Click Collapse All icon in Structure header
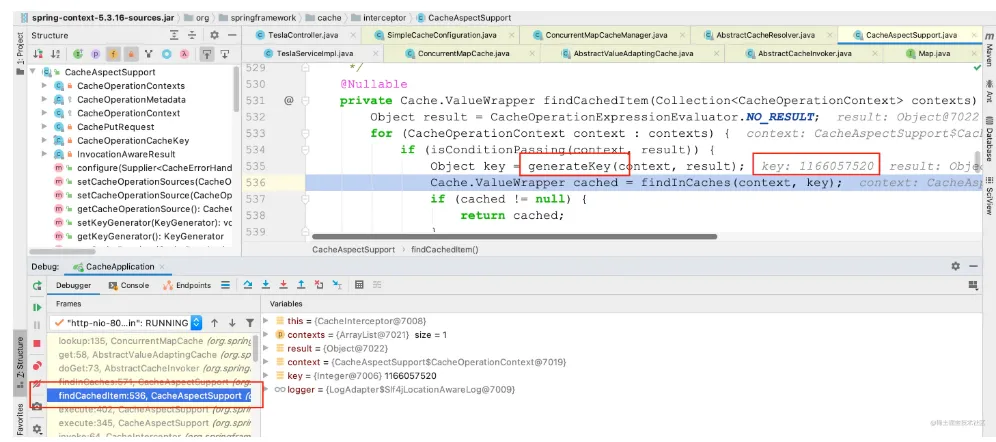Viewport: 996px width, 442px height. pos(192,36)
